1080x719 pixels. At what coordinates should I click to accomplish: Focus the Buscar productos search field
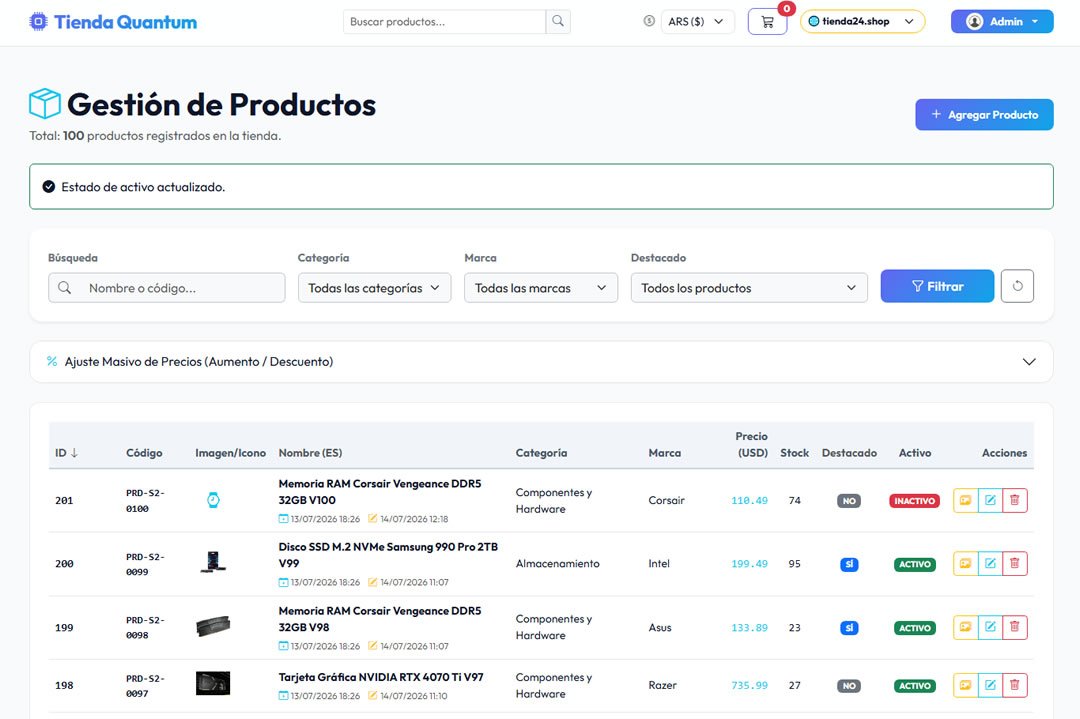444,21
